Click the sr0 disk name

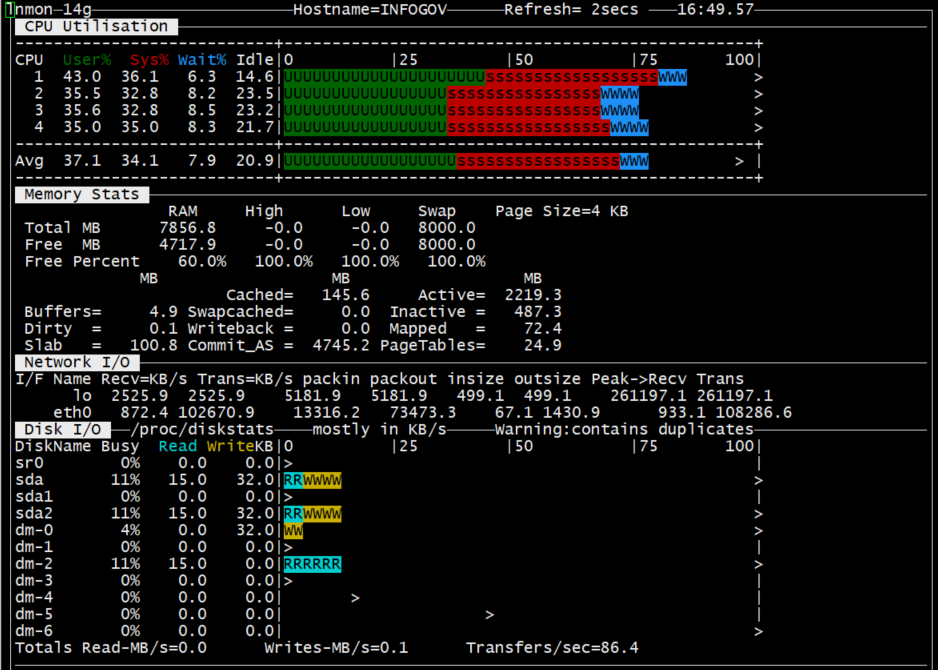[x=29, y=463]
